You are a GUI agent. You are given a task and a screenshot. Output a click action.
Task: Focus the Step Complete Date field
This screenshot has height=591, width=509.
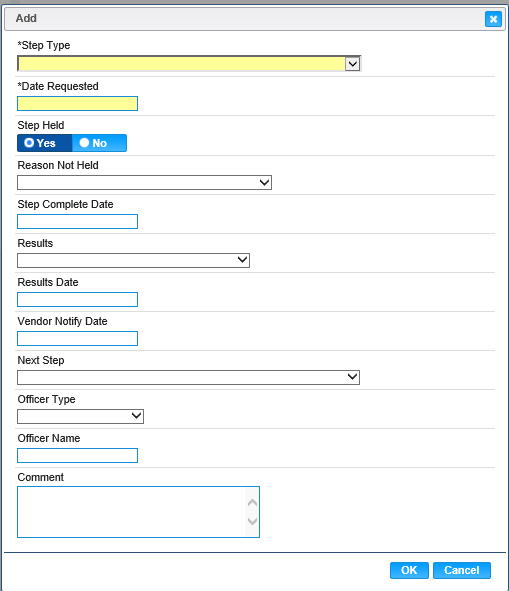click(x=77, y=222)
